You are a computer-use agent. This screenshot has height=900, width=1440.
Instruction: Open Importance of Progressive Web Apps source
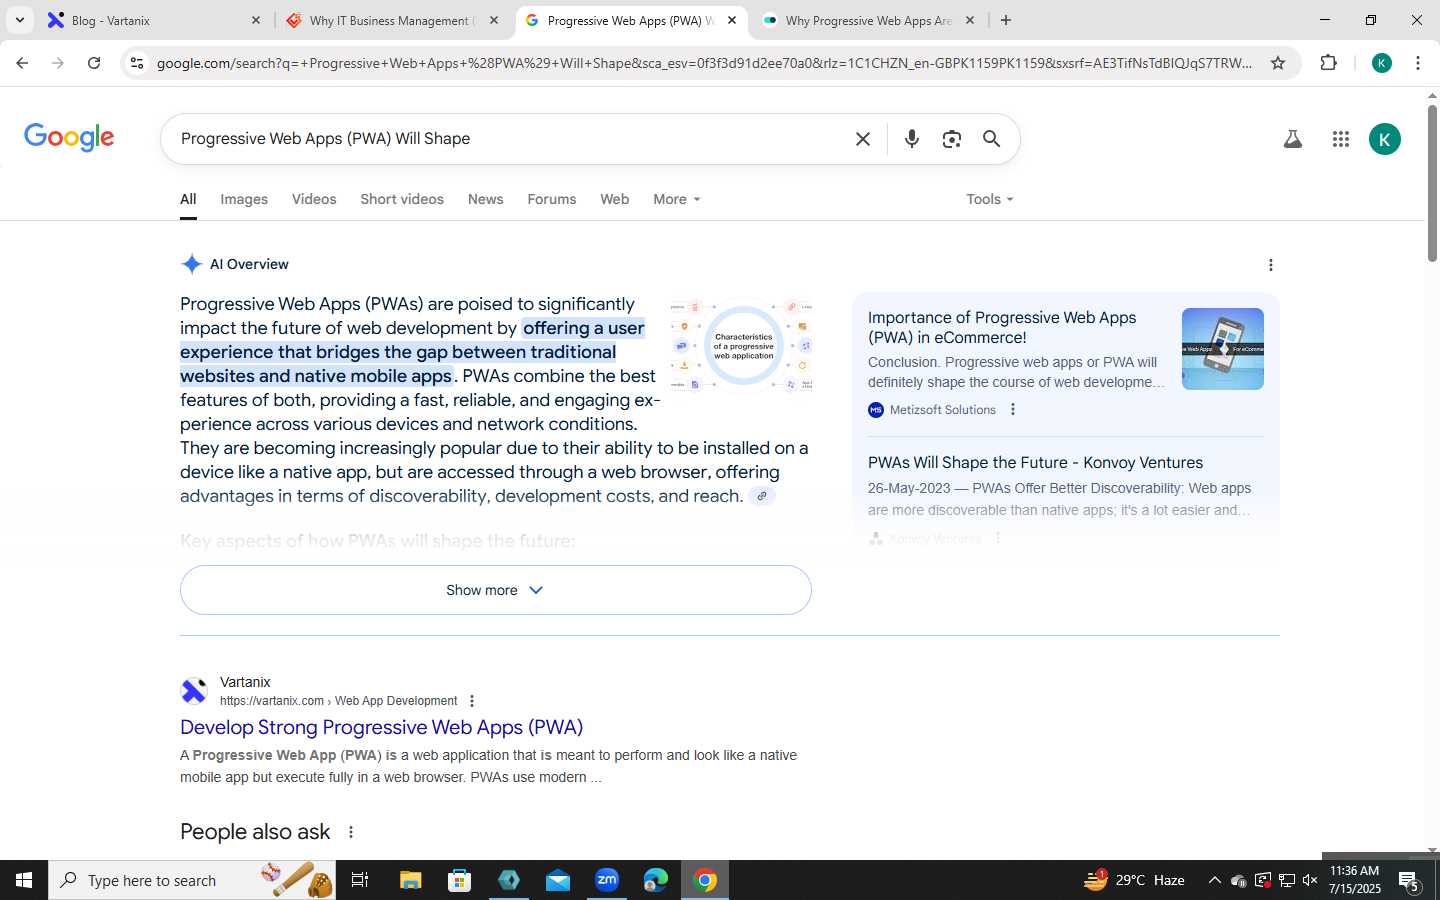tap(1002, 327)
